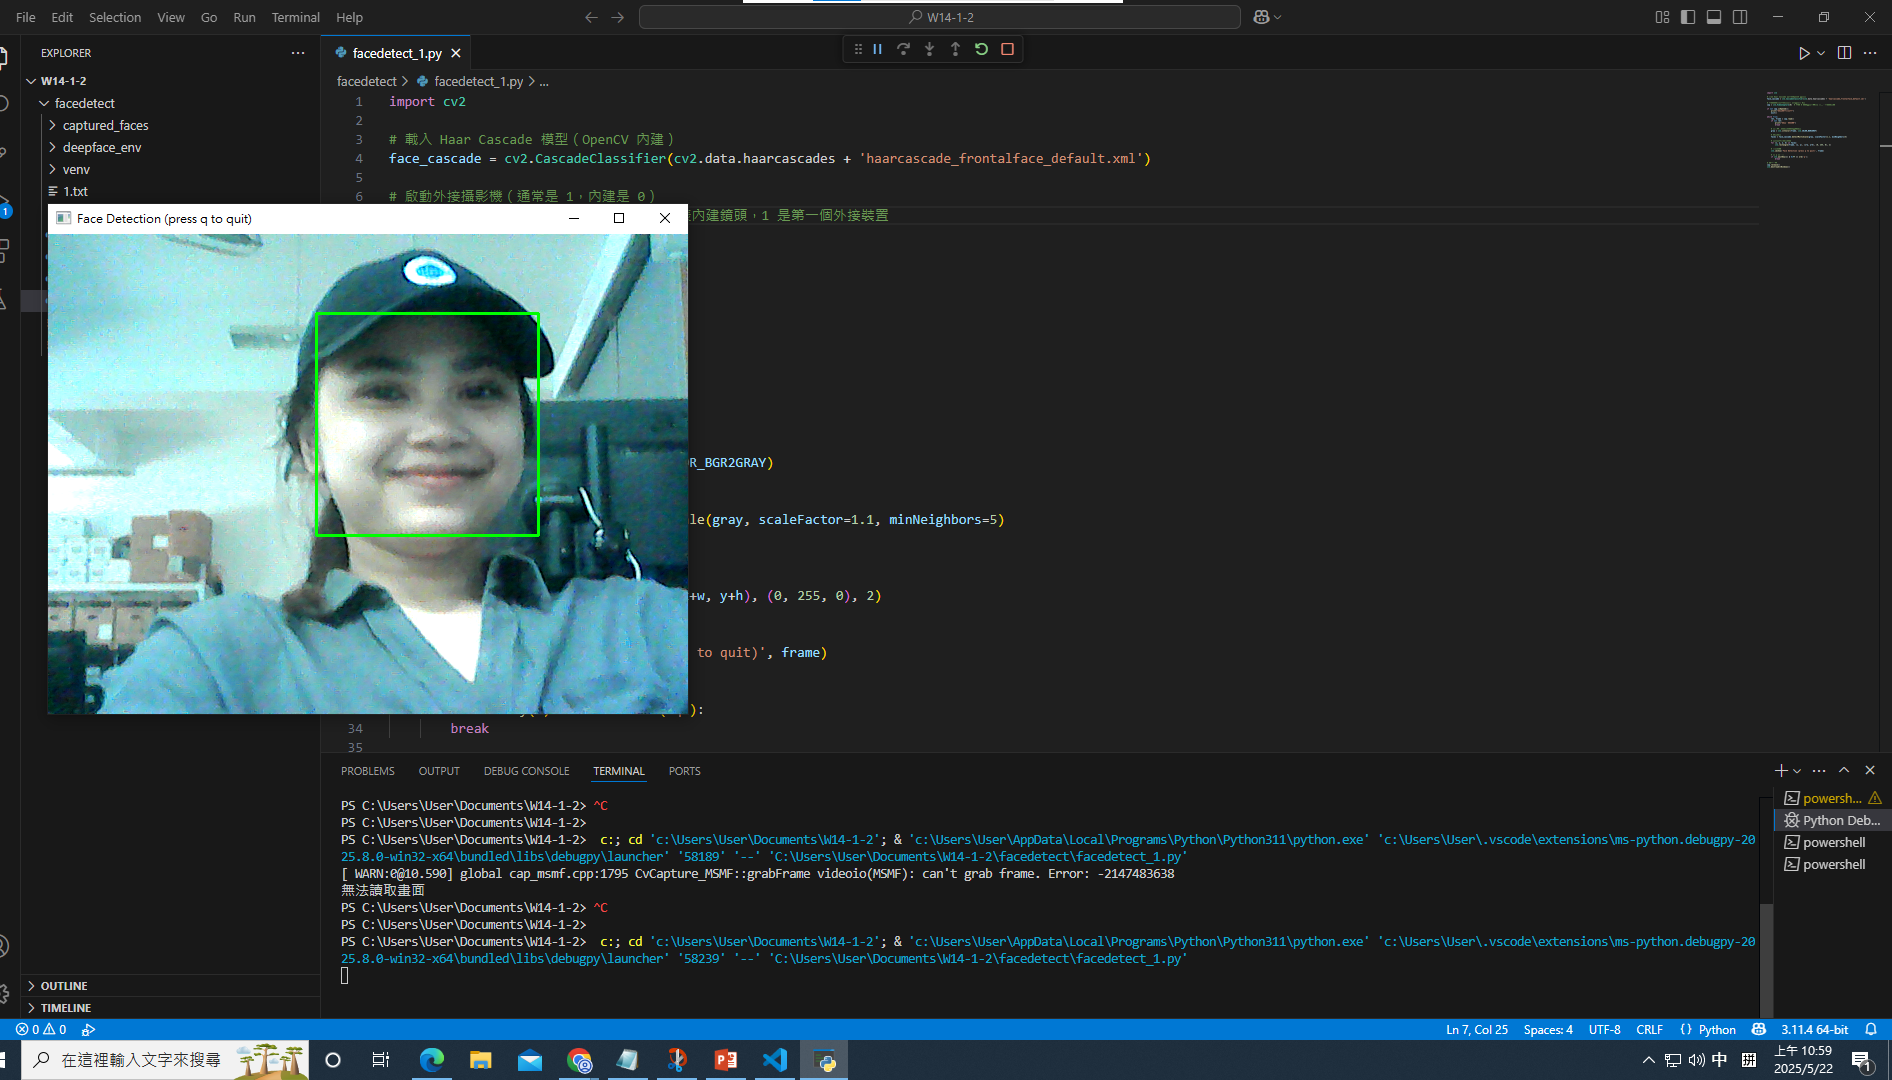Open the new terminal launch profile dropdown
The height and width of the screenshot is (1080, 1892).
[x=1797, y=771]
